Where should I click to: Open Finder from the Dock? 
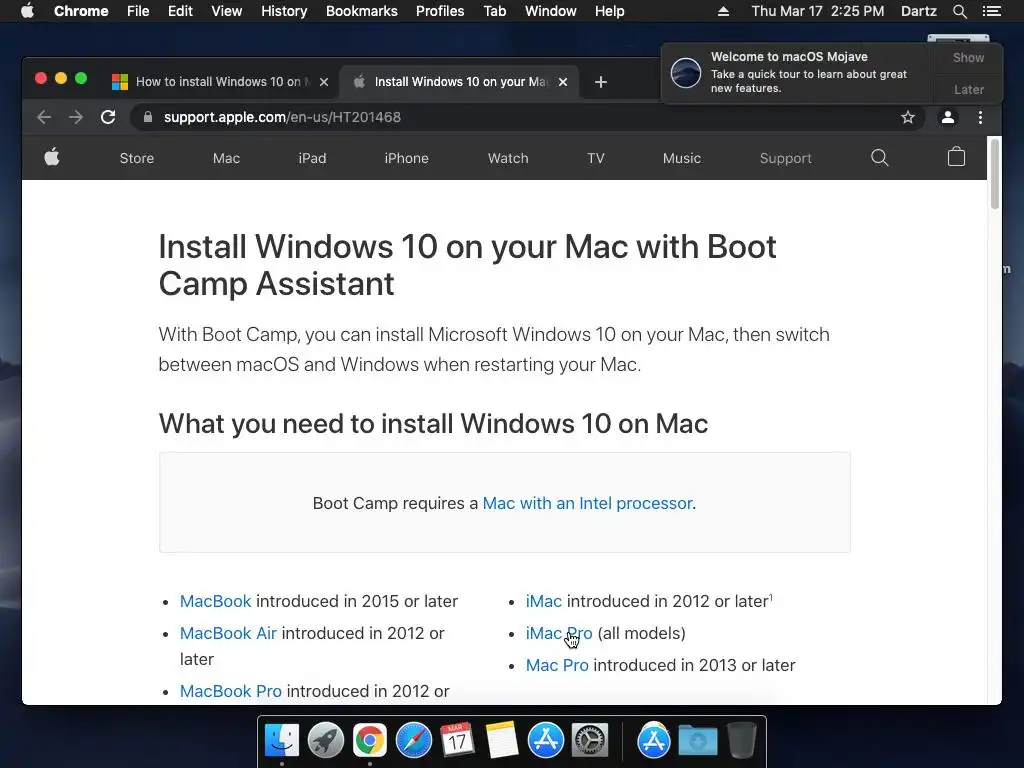pos(281,741)
